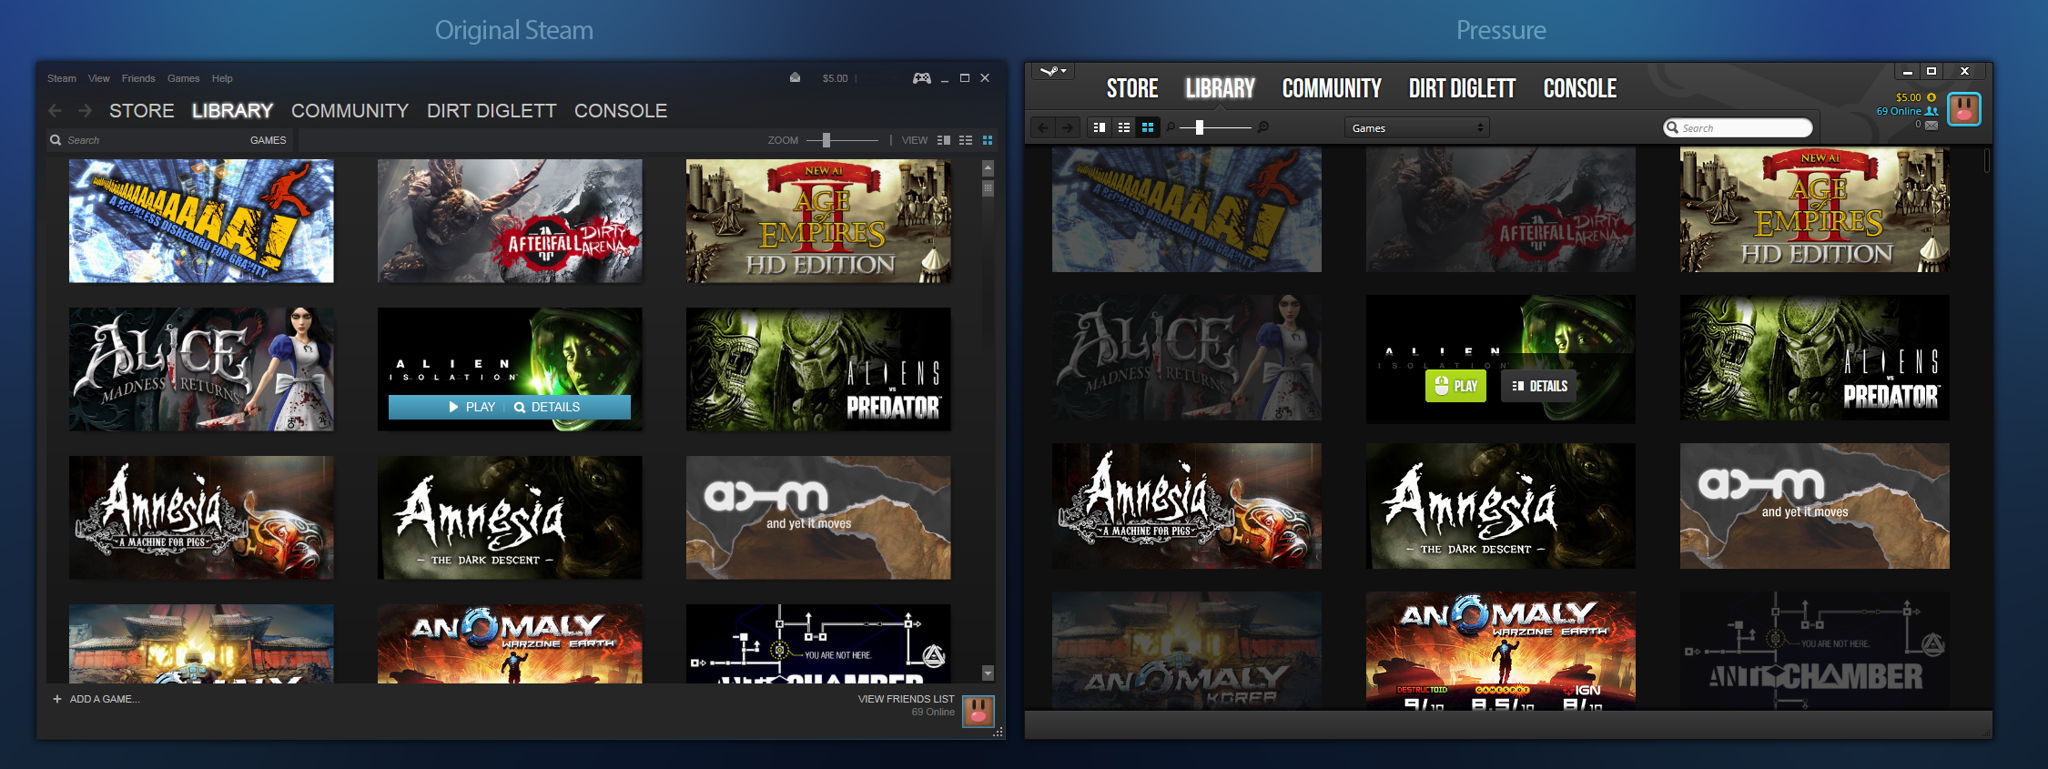This screenshot has width=2048, height=769.
Task: Click Pressure's zoom-in magnifier icon
Action: tap(1263, 127)
